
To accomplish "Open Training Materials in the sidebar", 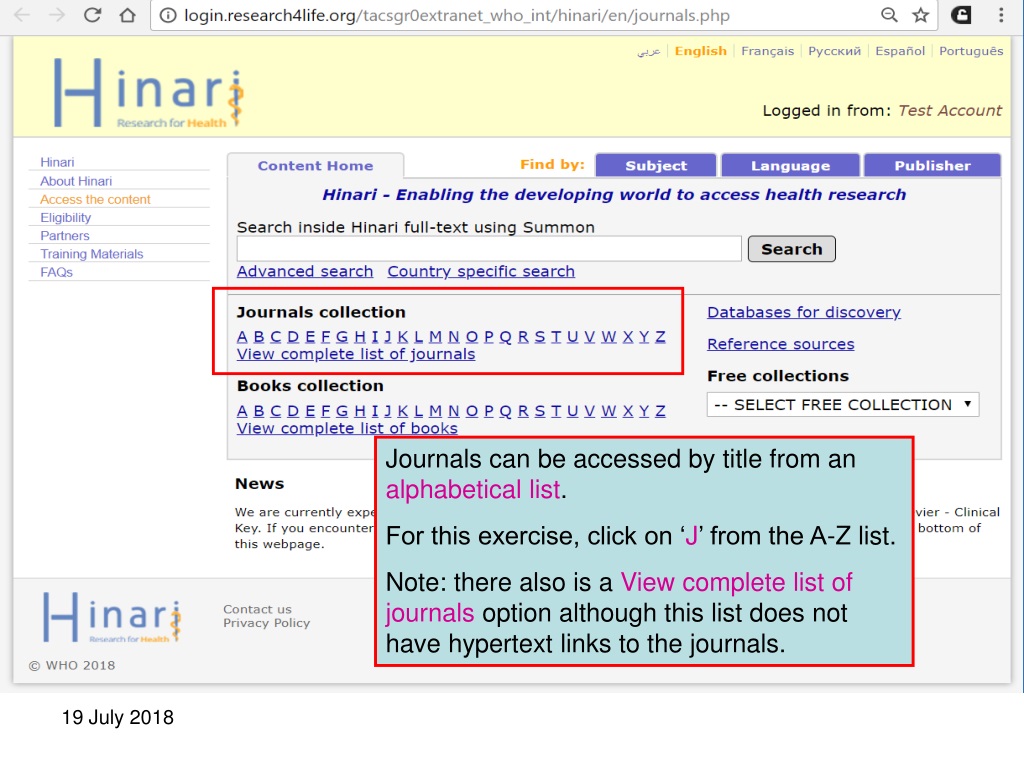I will click(x=91, y=254).
